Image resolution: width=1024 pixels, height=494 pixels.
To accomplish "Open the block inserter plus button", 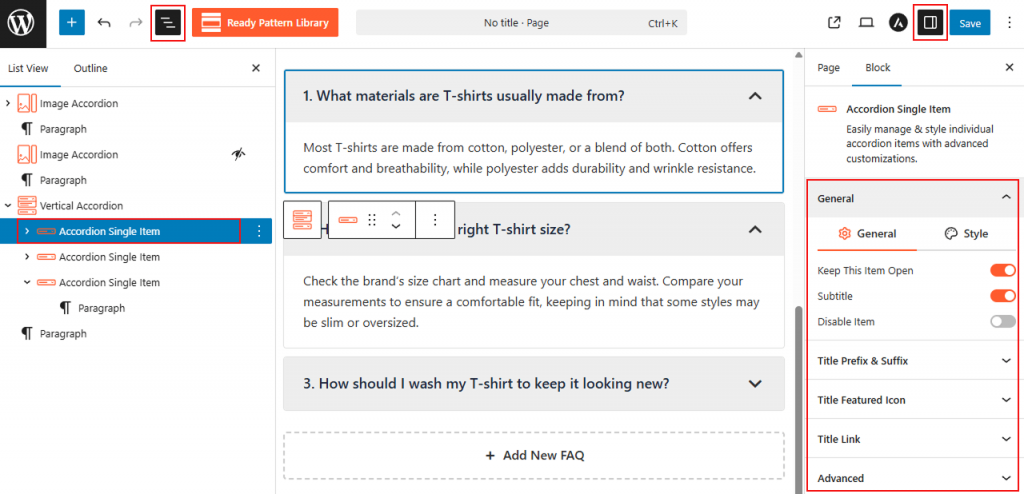I will coord(72,22).
